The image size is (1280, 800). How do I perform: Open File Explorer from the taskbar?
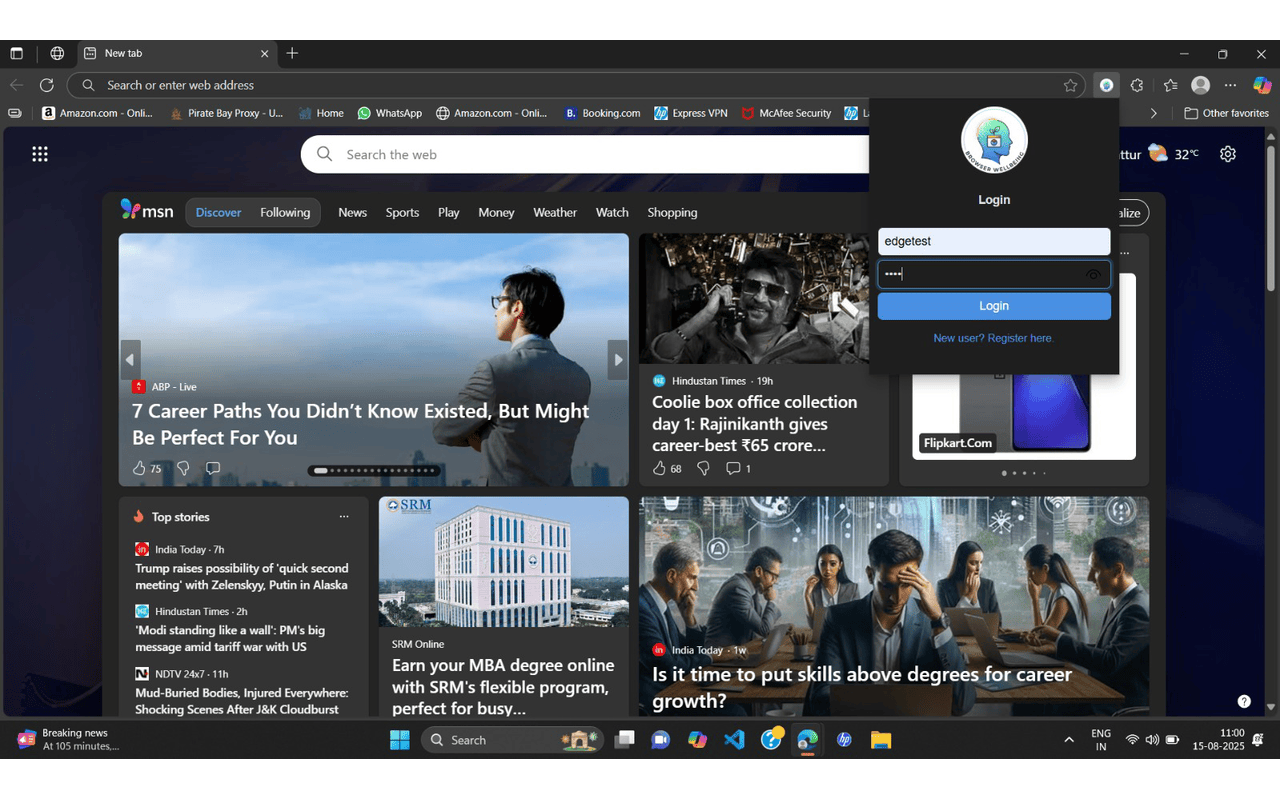click(x=880, y=740)
